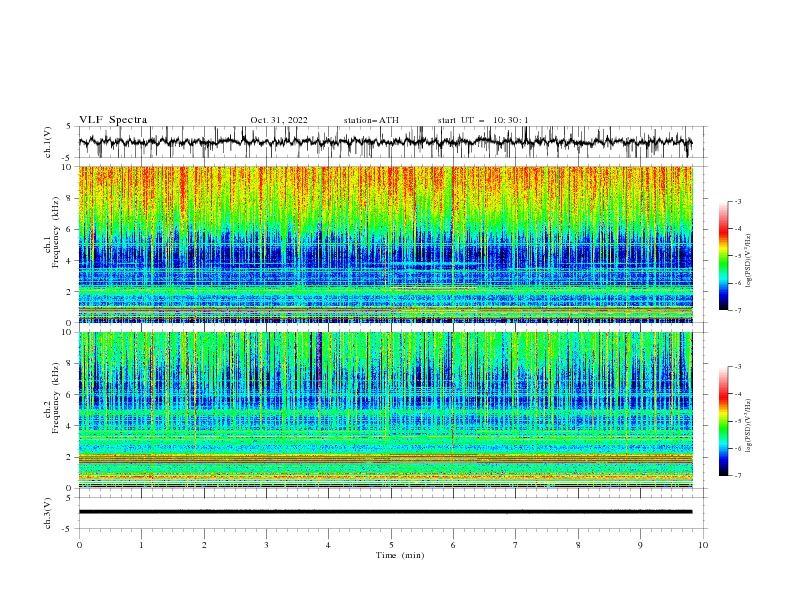Click the ch.1 voltage waveform trace panel
Image resolution: width=792 pixels, height=612 pixels.
tap(392, 142)
